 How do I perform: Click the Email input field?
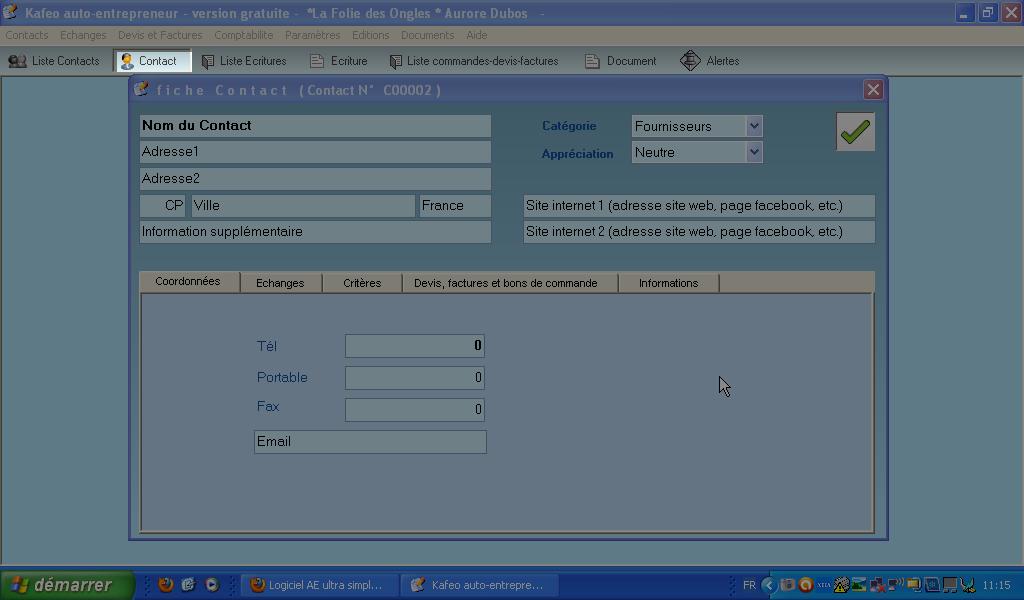(370, 442)
